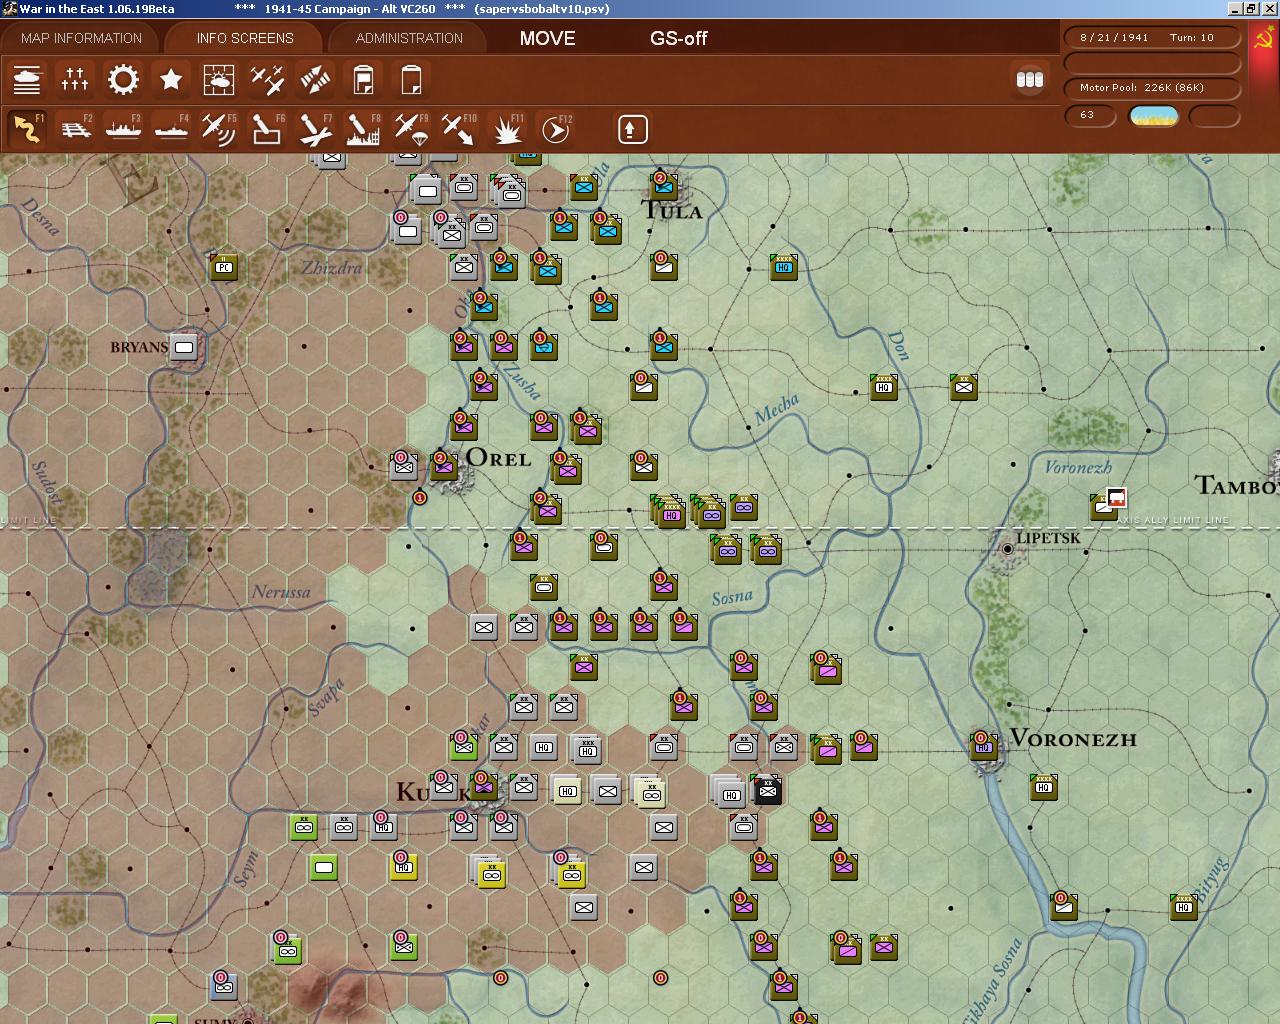Select the PC unit counter near Zhizdra

(x=223, y=267)
